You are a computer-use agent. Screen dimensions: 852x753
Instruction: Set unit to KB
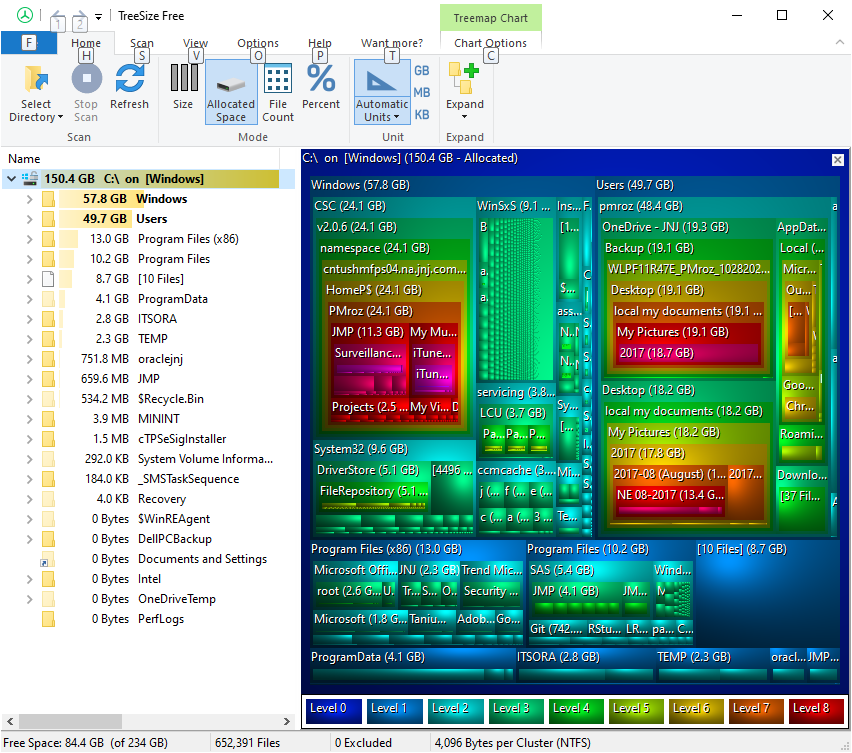422,115
